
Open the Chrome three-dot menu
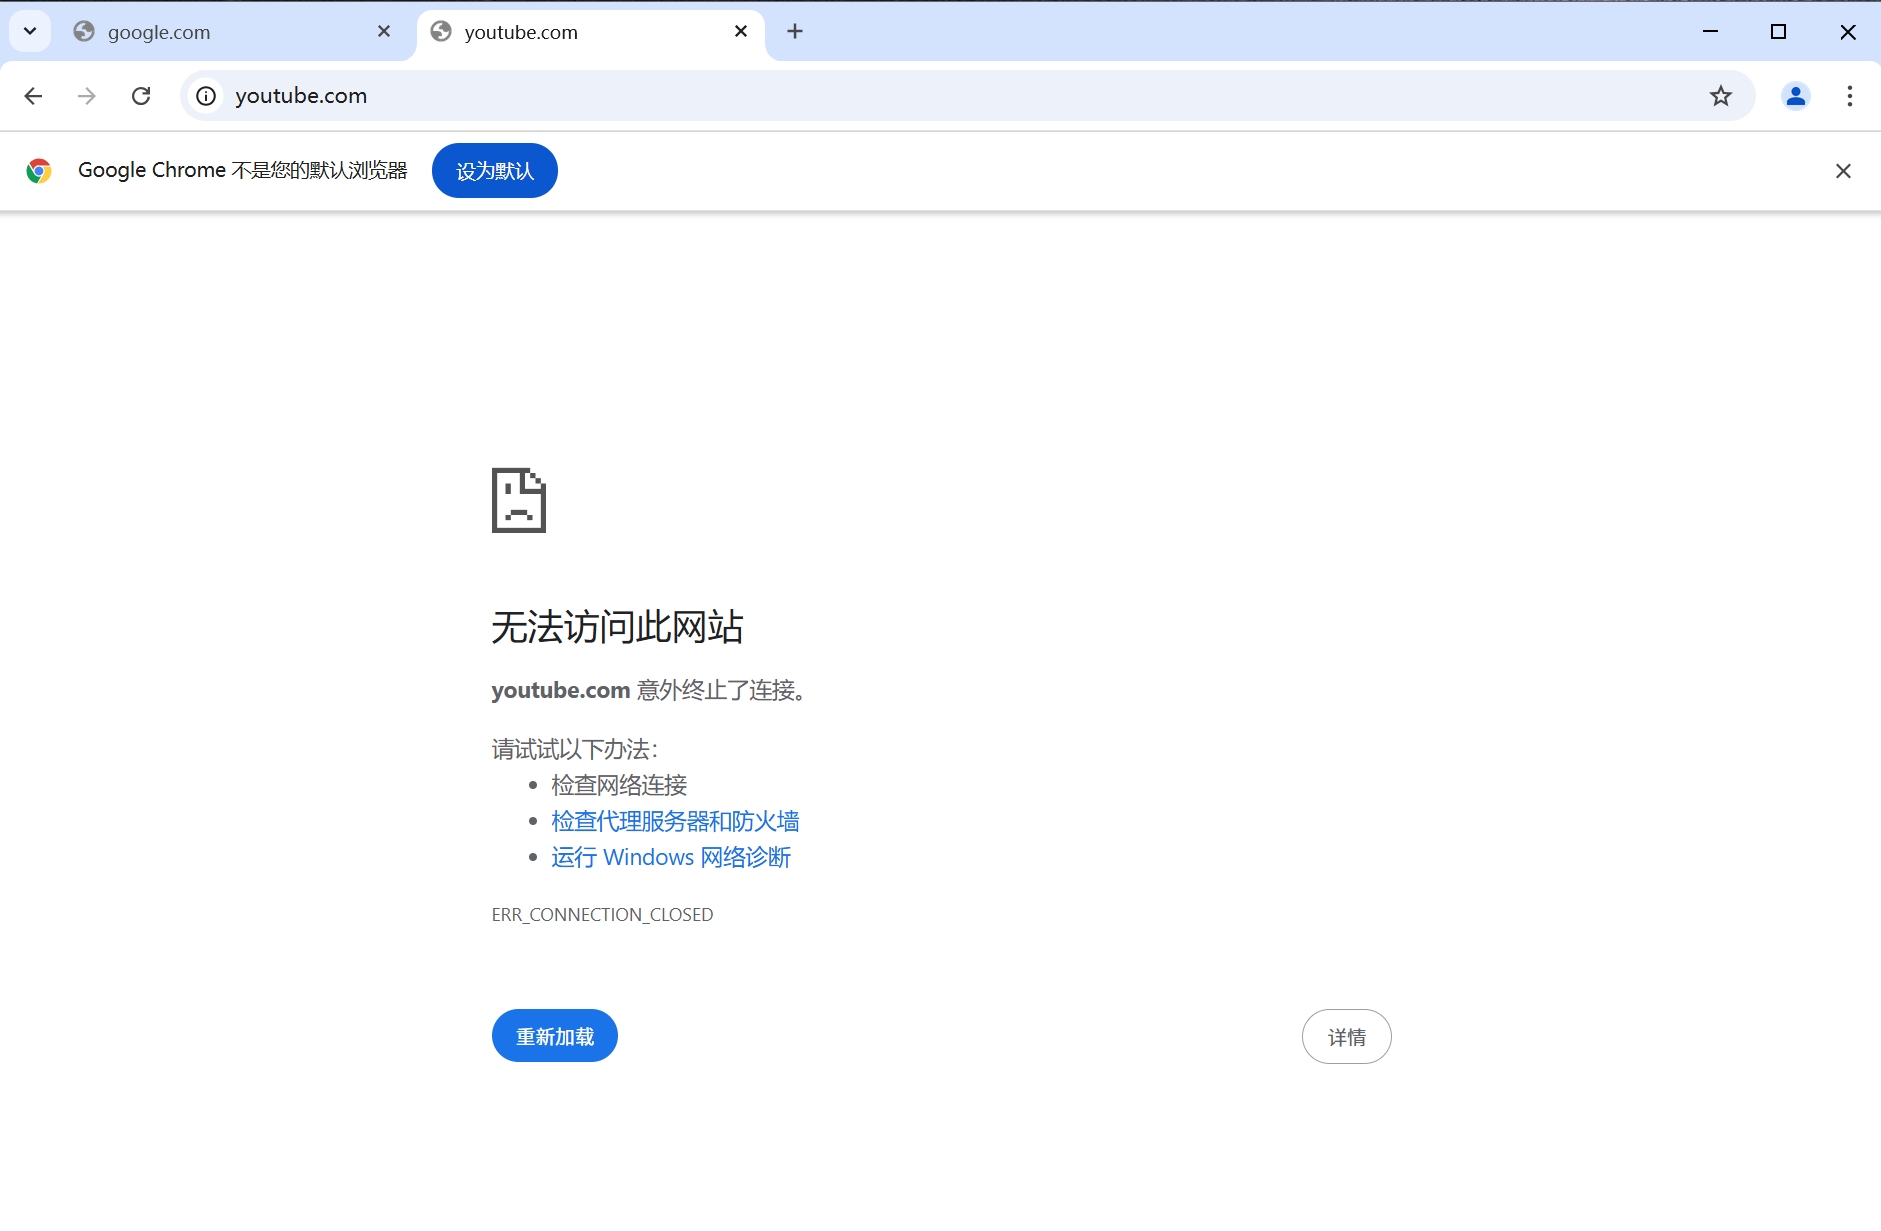[1850, 96]
